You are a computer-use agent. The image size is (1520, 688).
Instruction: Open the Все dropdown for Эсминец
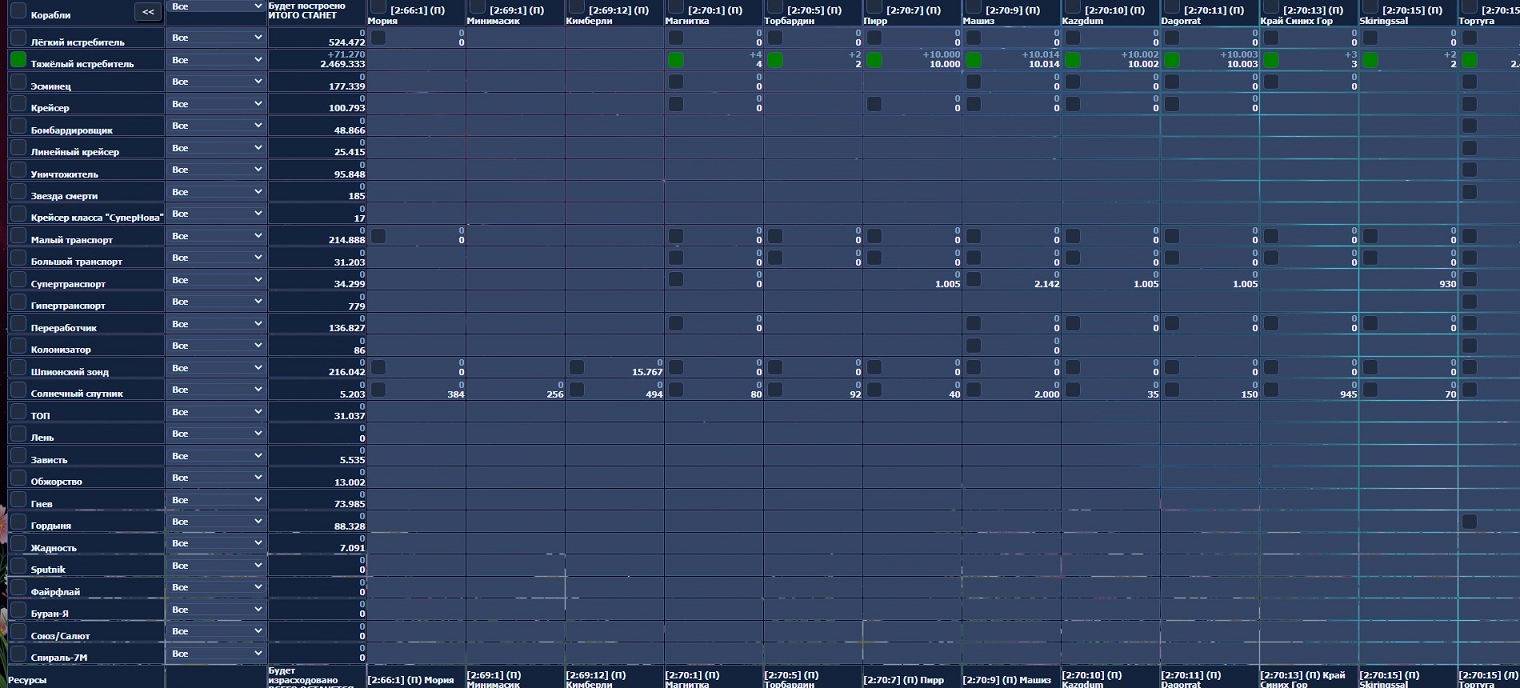216,82
